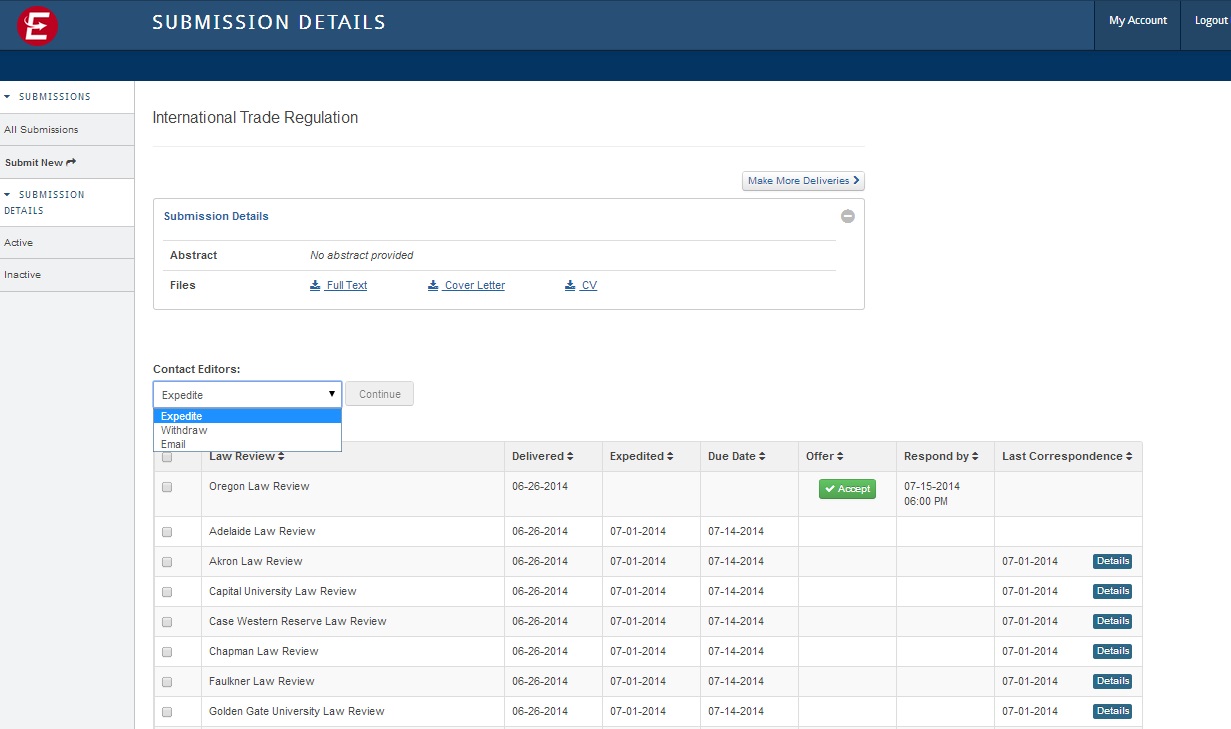
Task: Accept the Oregon Law Review offer
Action: click(847, 489)
